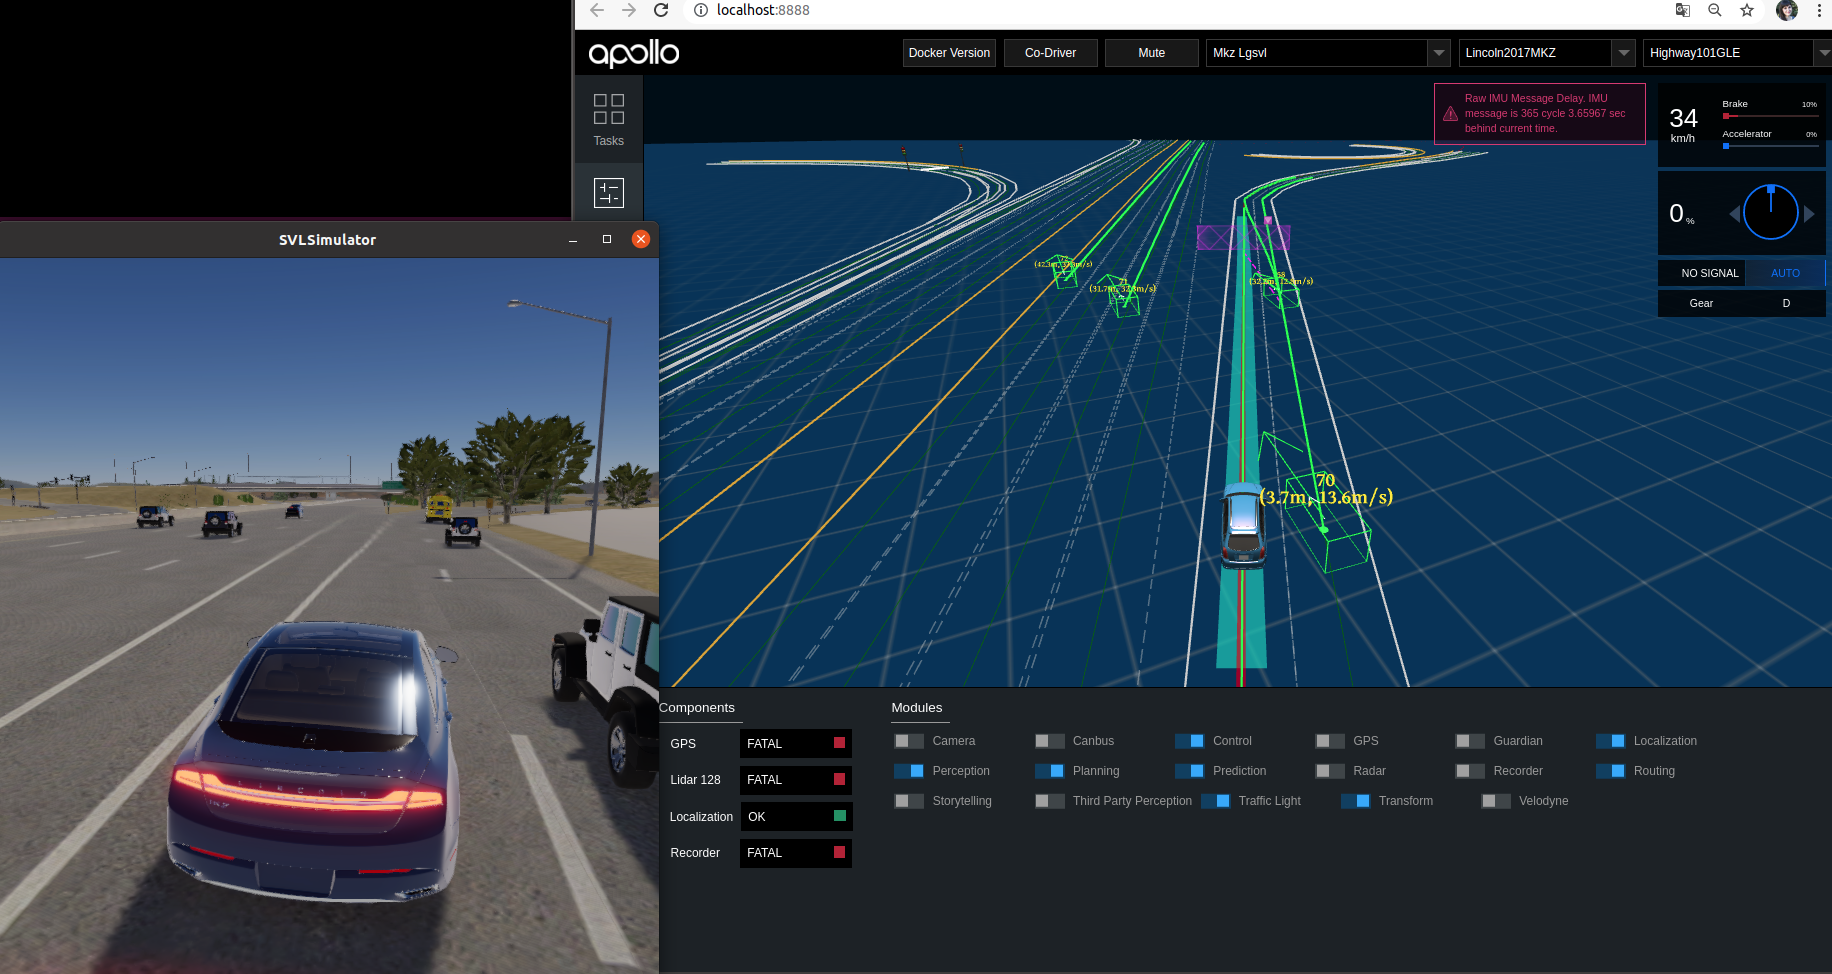1832x974 pixels.
Task: Open the browser zoom icon
Action: [x=1715, y=10]
